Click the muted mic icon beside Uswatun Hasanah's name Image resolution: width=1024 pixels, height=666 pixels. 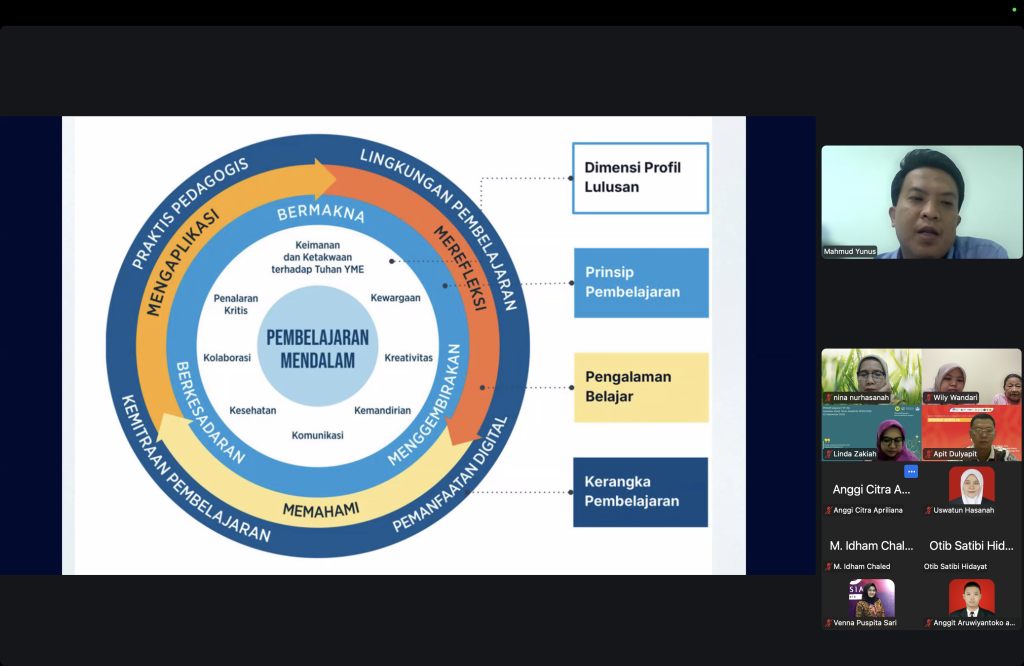929,511
